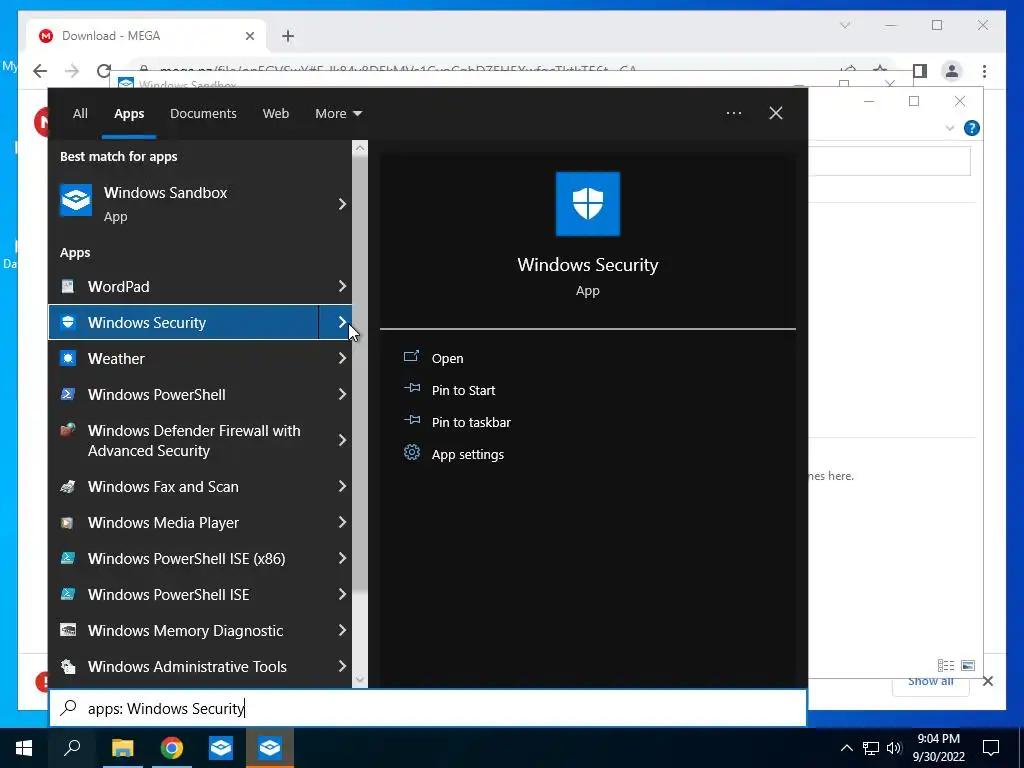Select Windows Administrative Tools result

(x=184, y=666)
